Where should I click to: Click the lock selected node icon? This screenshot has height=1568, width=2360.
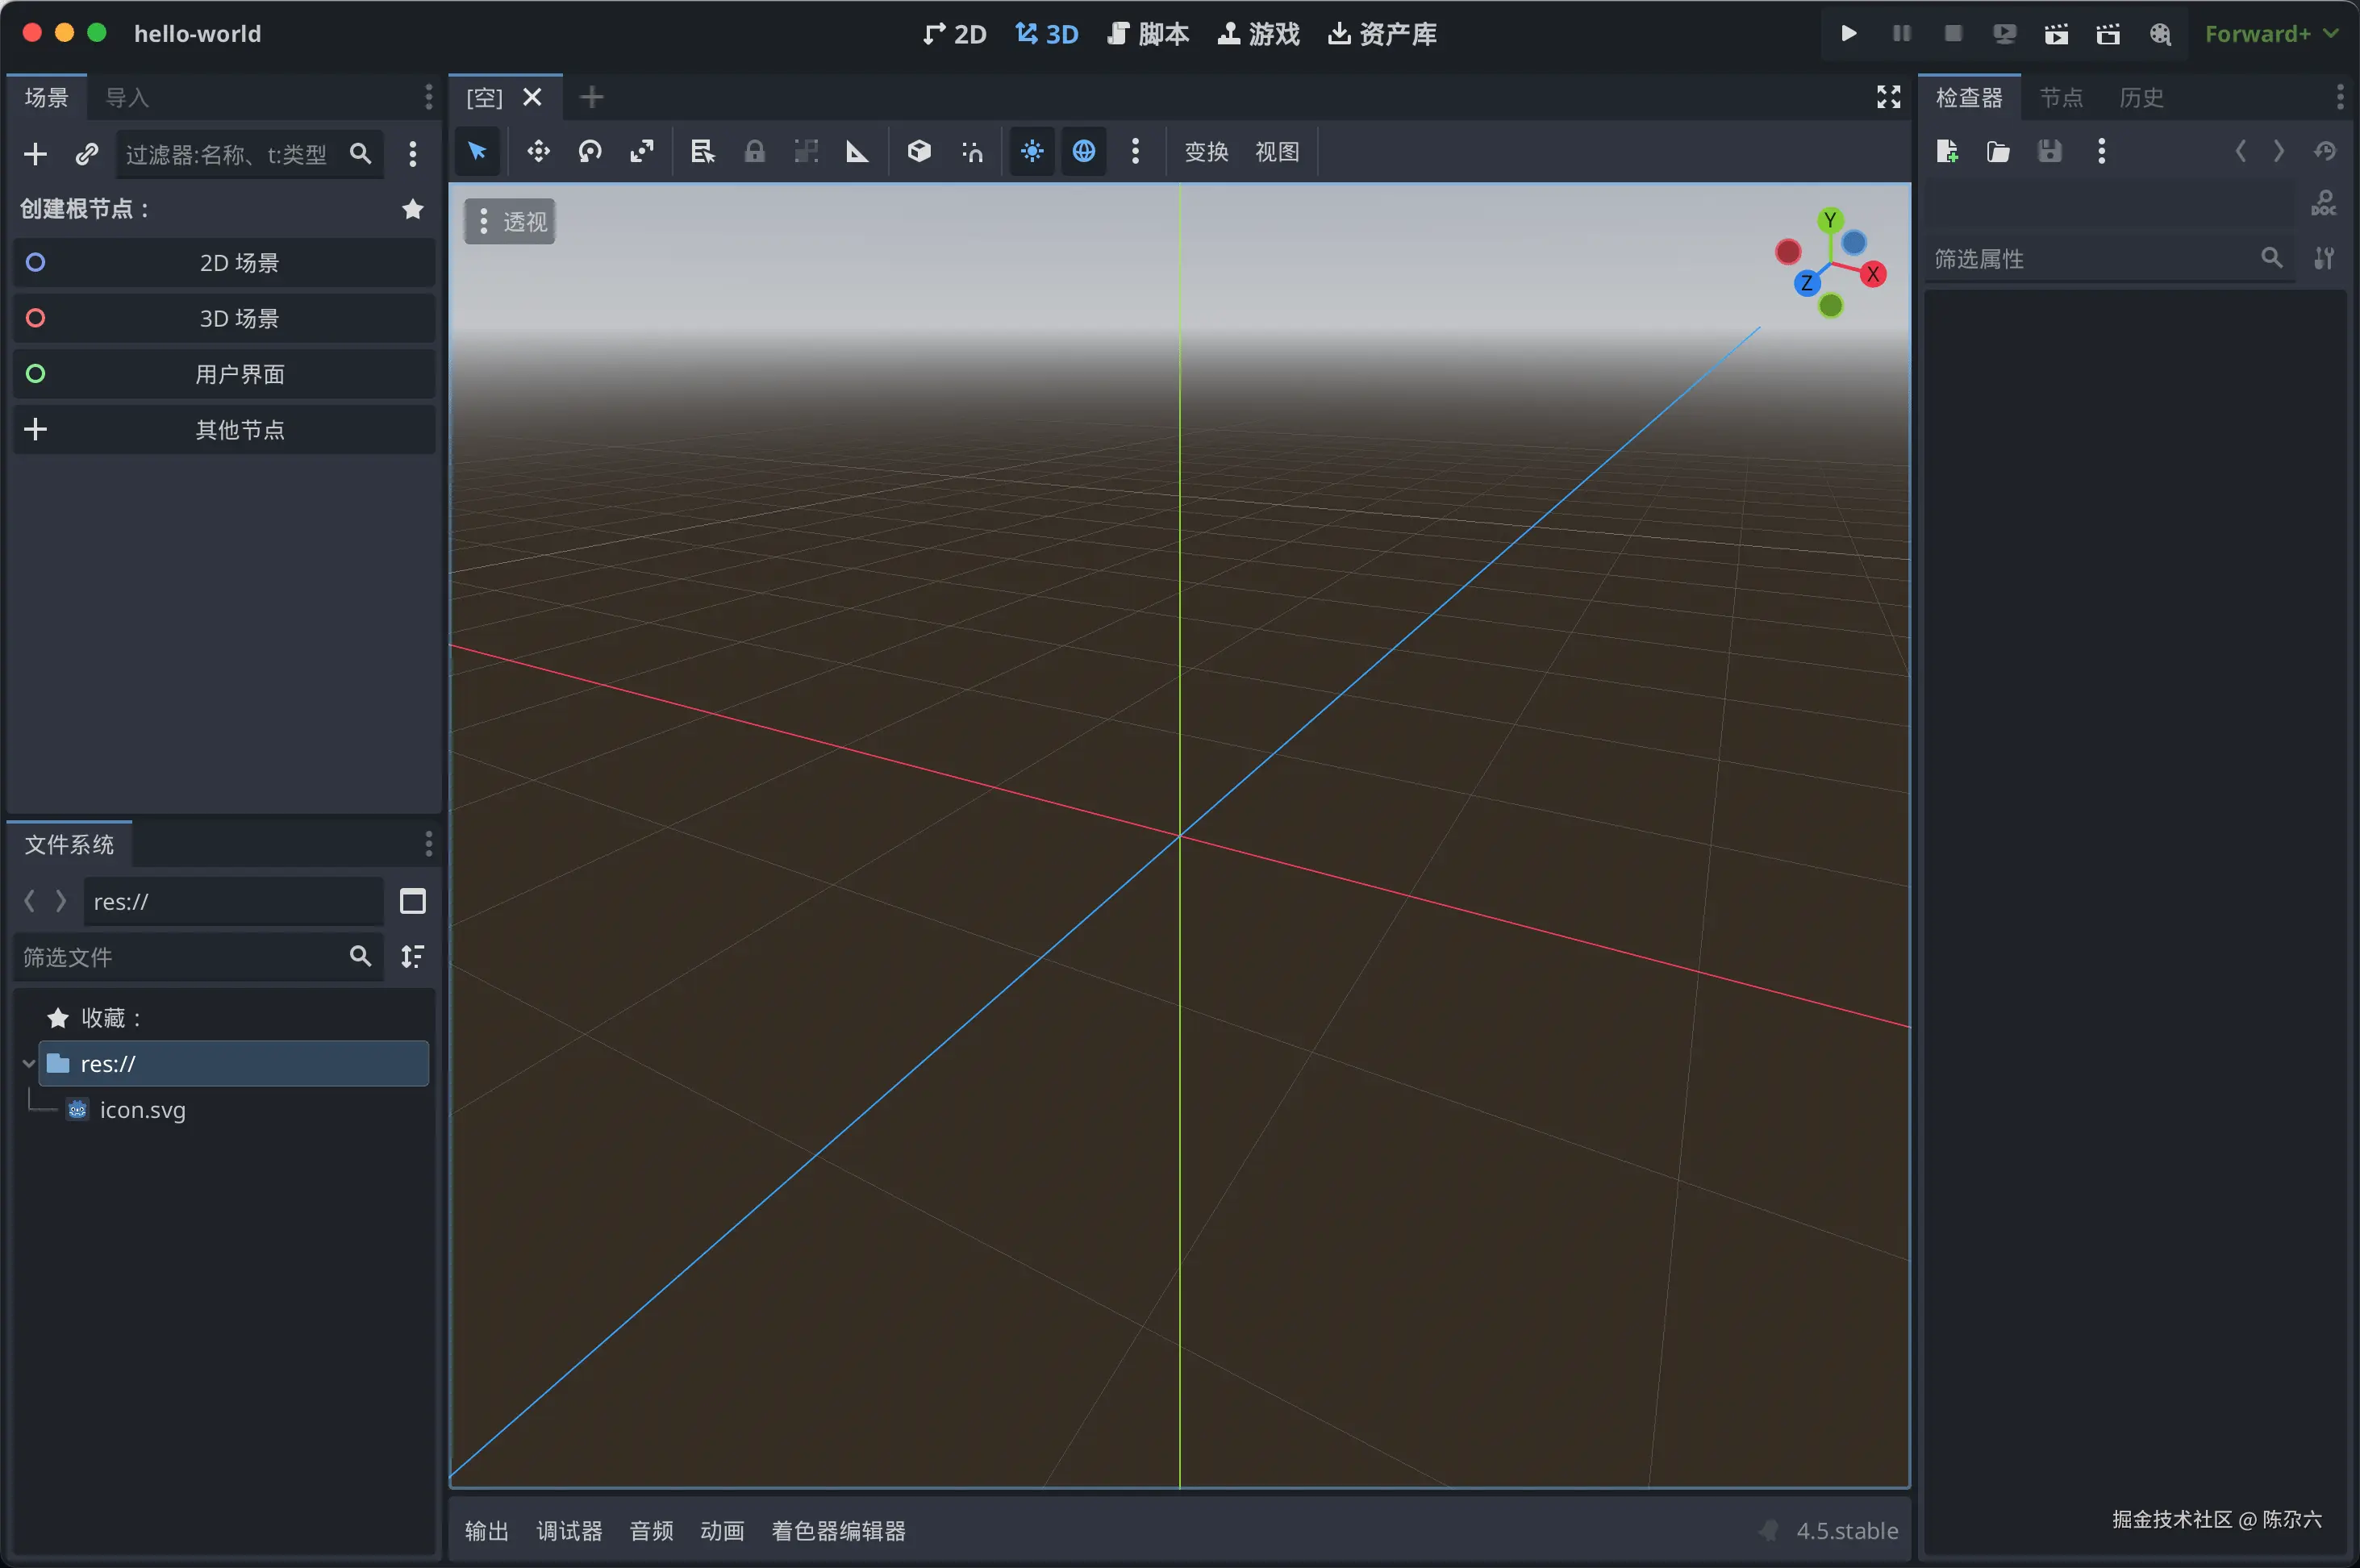point(754,151)
